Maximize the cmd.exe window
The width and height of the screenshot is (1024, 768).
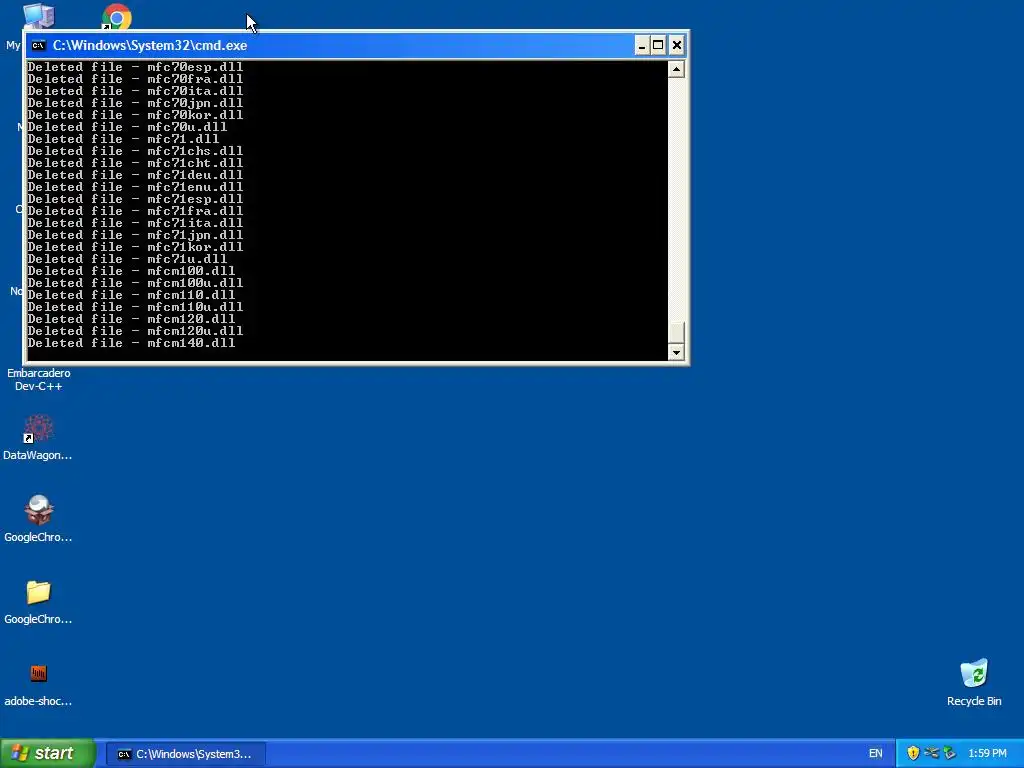tap(658, 45)
